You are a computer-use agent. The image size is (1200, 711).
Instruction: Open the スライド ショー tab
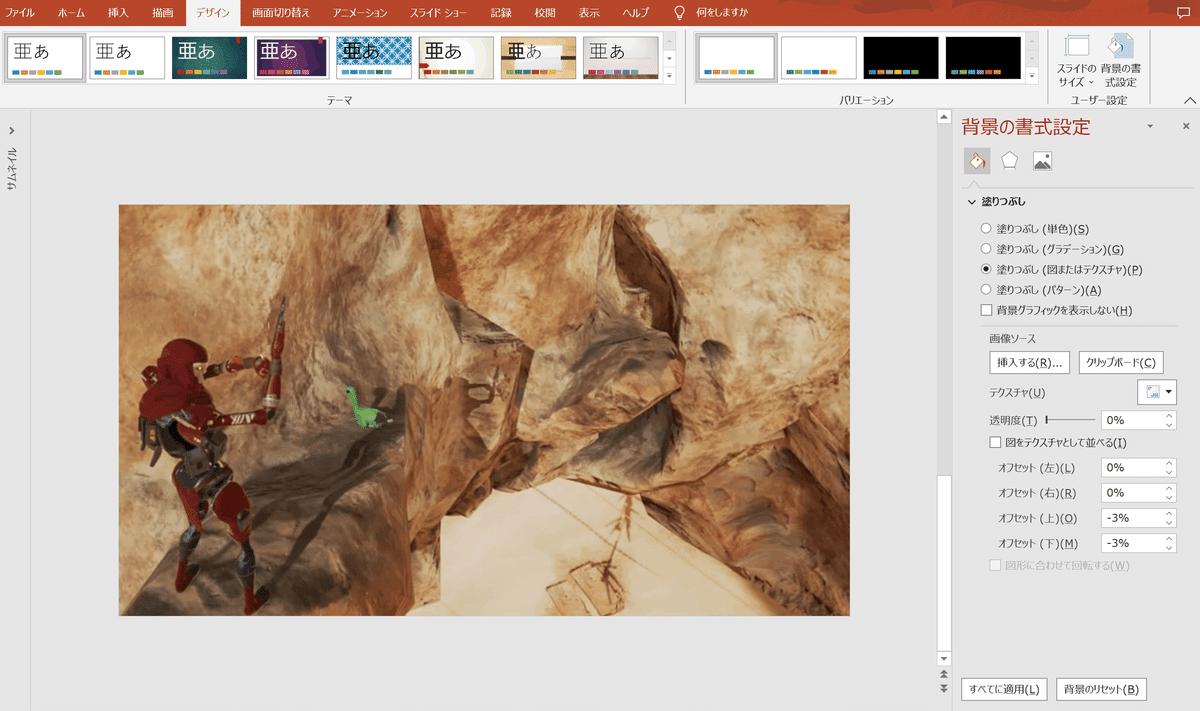(439, 13)
